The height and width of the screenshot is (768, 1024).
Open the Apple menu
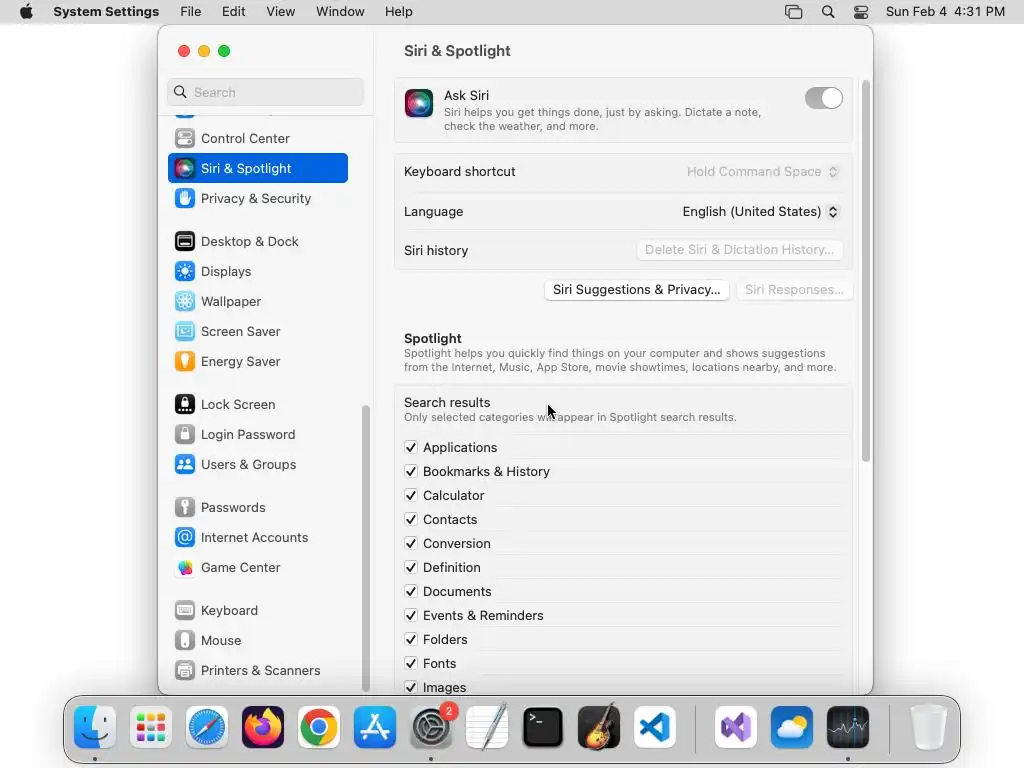pos(26,12)
